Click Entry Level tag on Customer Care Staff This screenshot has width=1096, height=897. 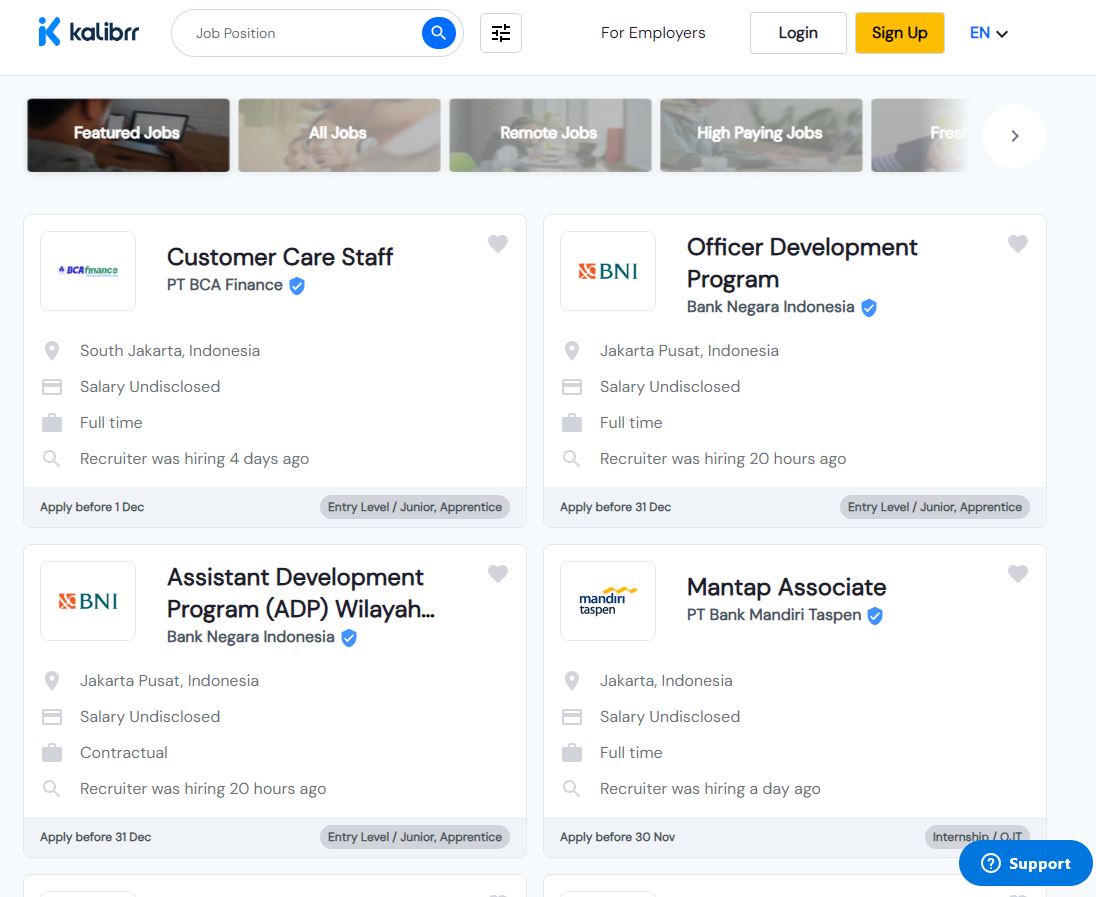414,507
